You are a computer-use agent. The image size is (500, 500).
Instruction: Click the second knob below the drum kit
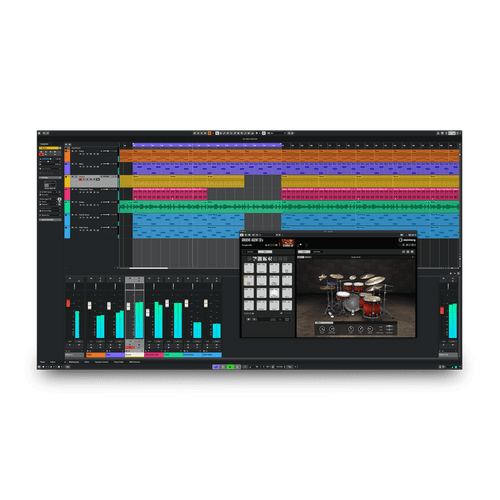click(332, 329)
